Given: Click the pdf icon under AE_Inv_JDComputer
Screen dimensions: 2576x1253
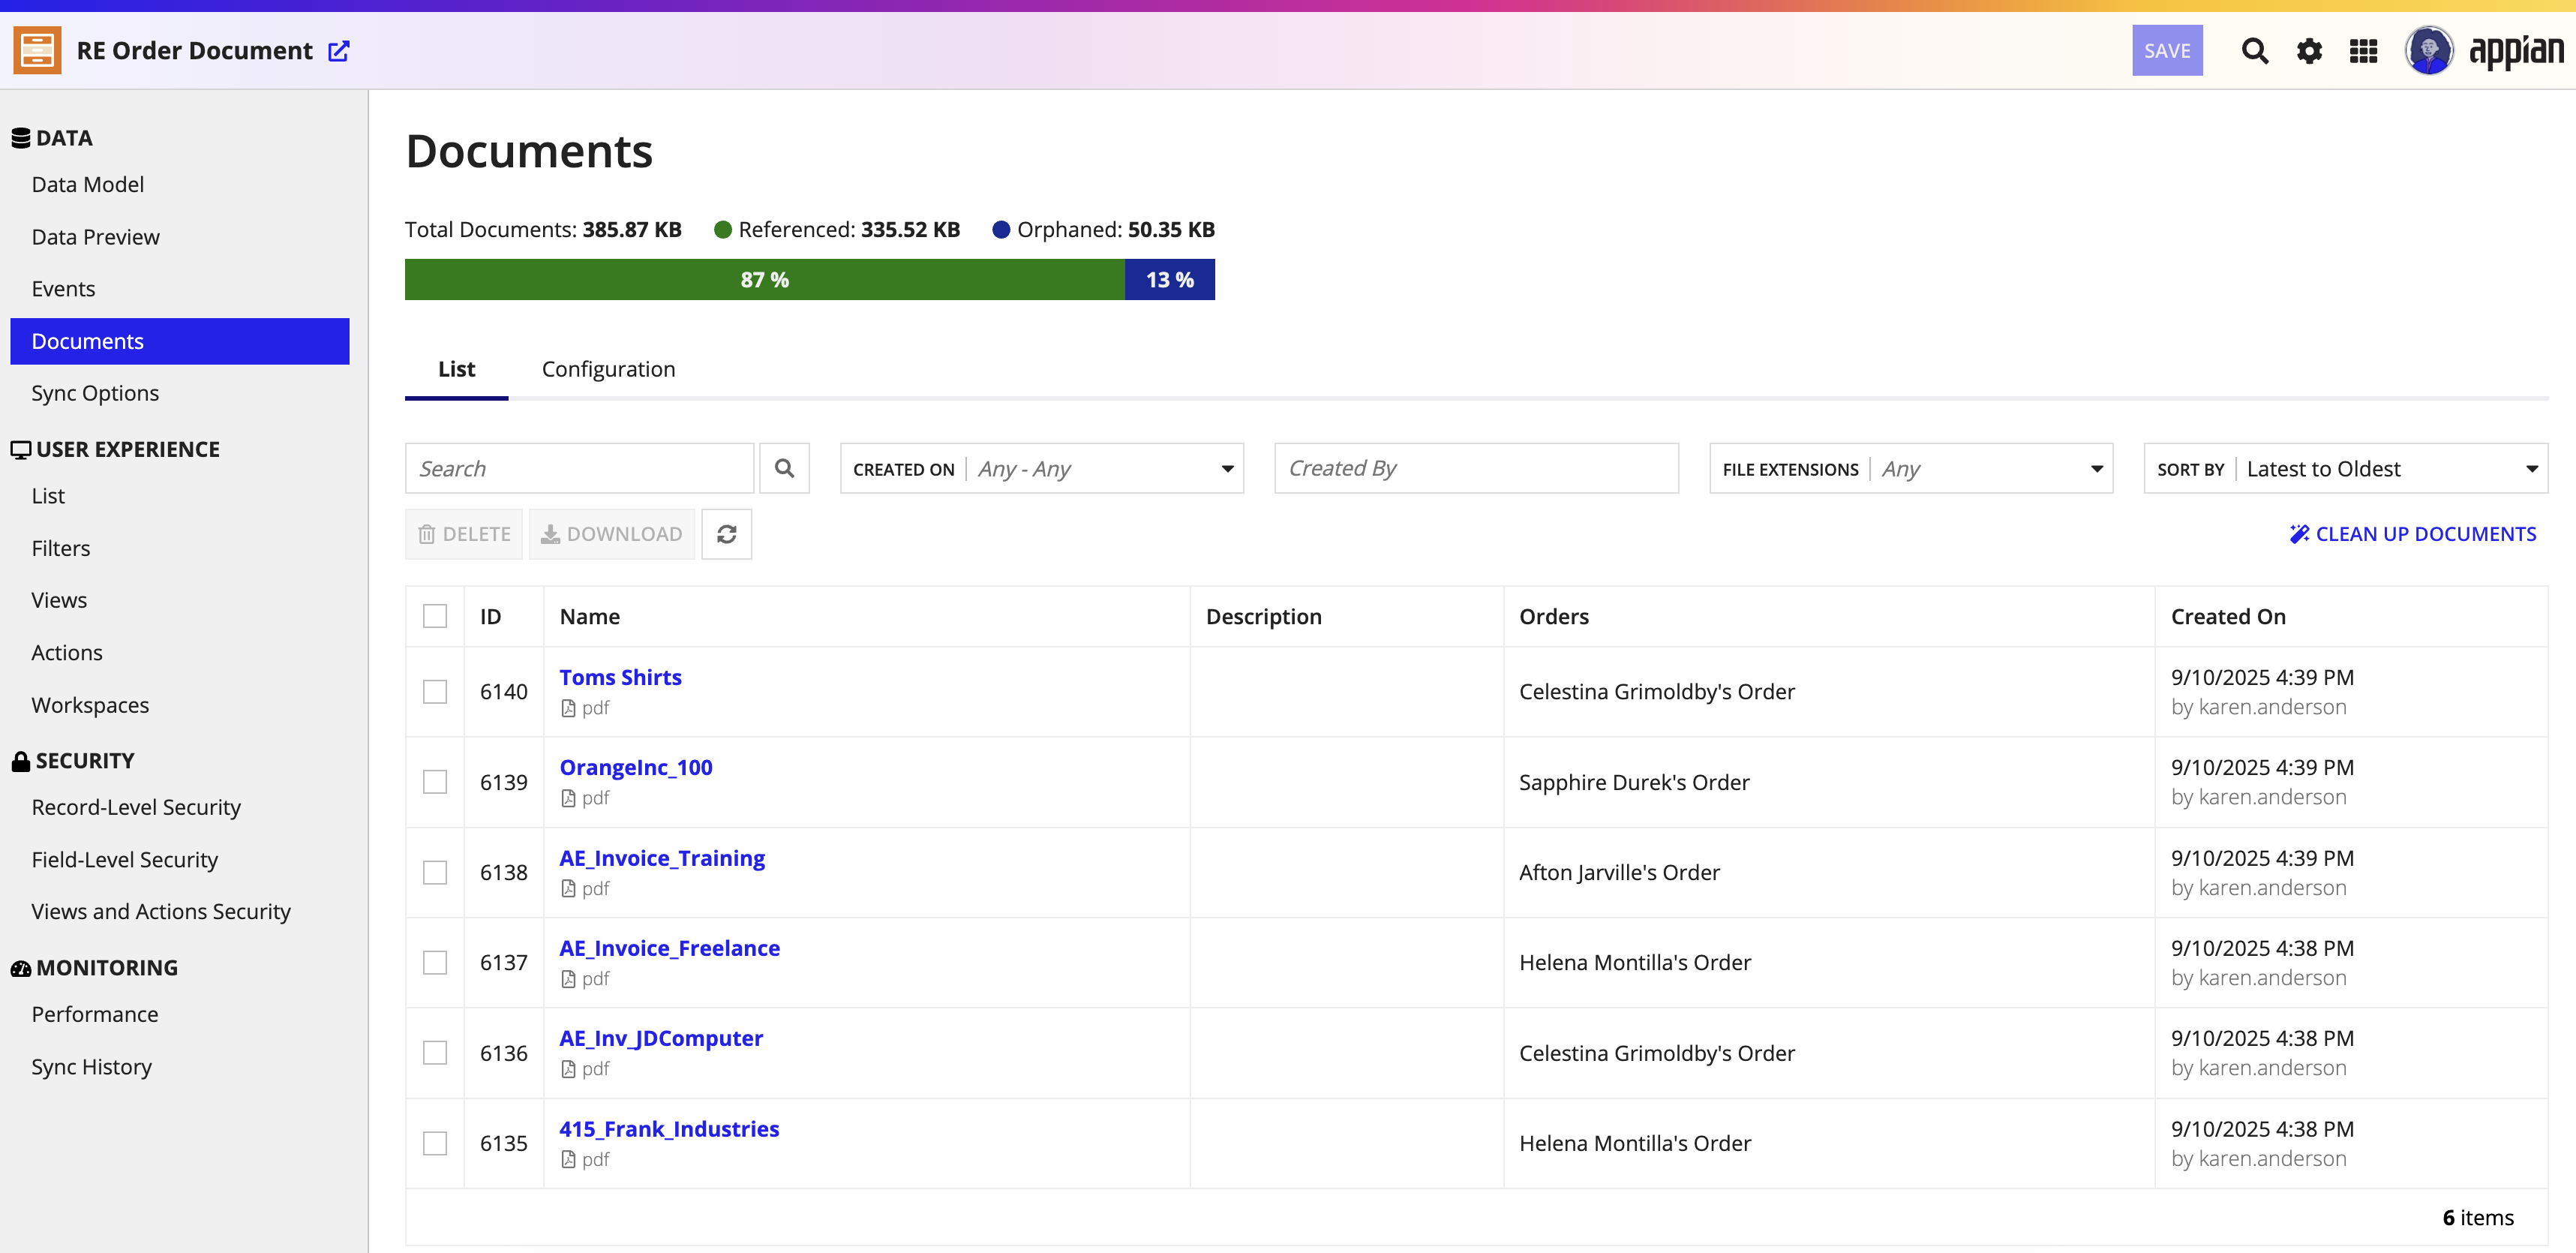Looking at the screenshot, I should 568,1069.
